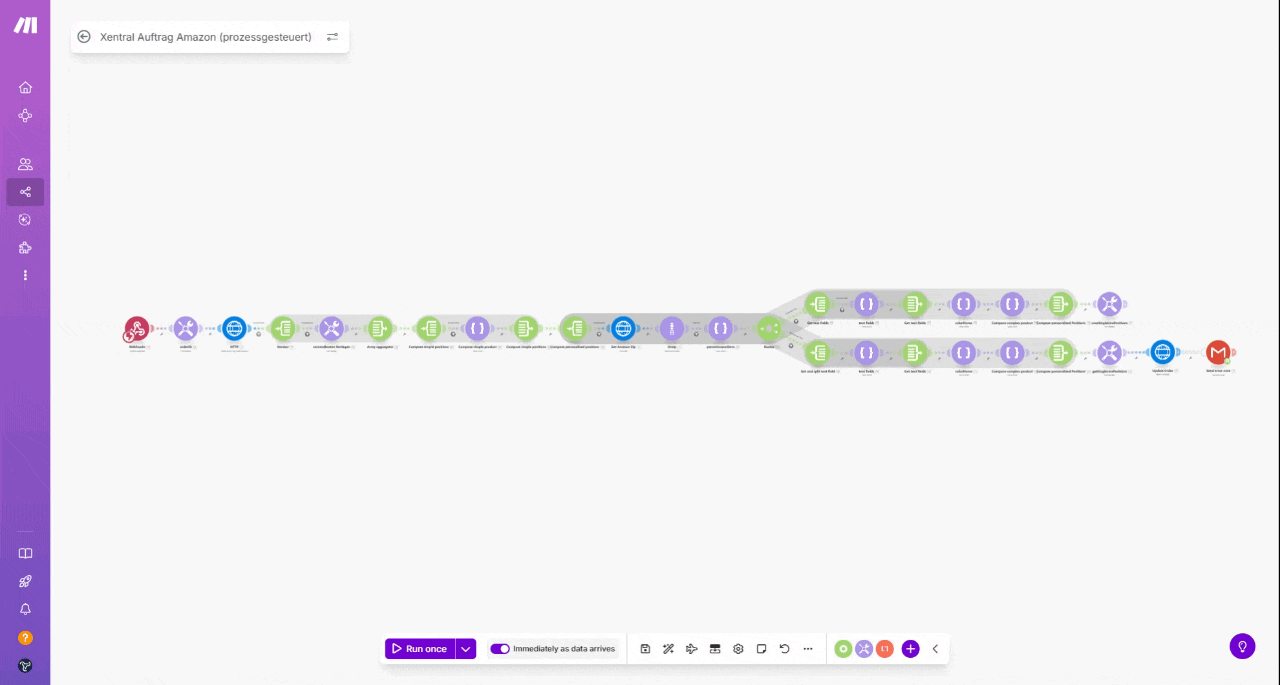Click the Home icon in the left sidebar
1280x685 pixels.
point(25,87)
